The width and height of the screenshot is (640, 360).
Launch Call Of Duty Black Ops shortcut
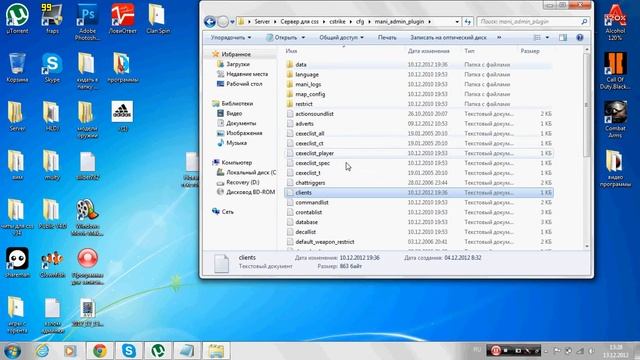615,70
